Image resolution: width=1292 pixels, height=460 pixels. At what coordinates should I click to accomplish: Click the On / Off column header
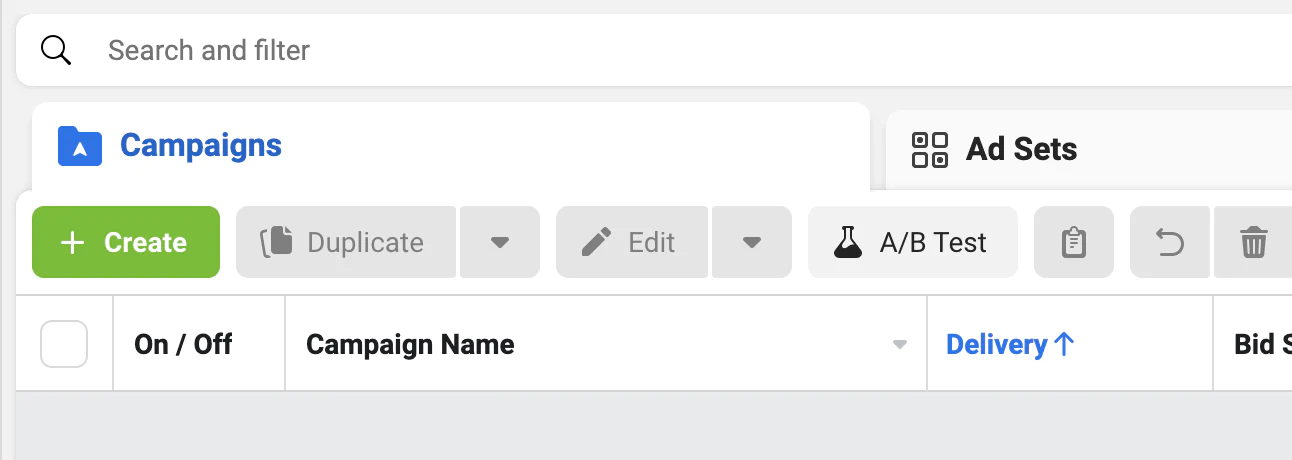click(183, 345)
